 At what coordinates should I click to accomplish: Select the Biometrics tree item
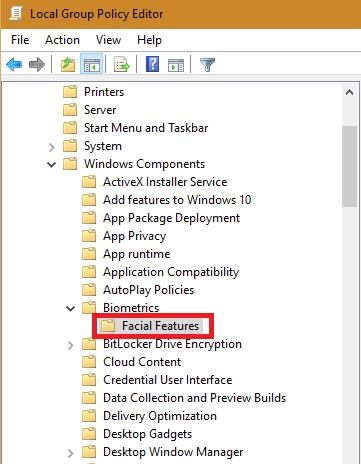(131, 308)
